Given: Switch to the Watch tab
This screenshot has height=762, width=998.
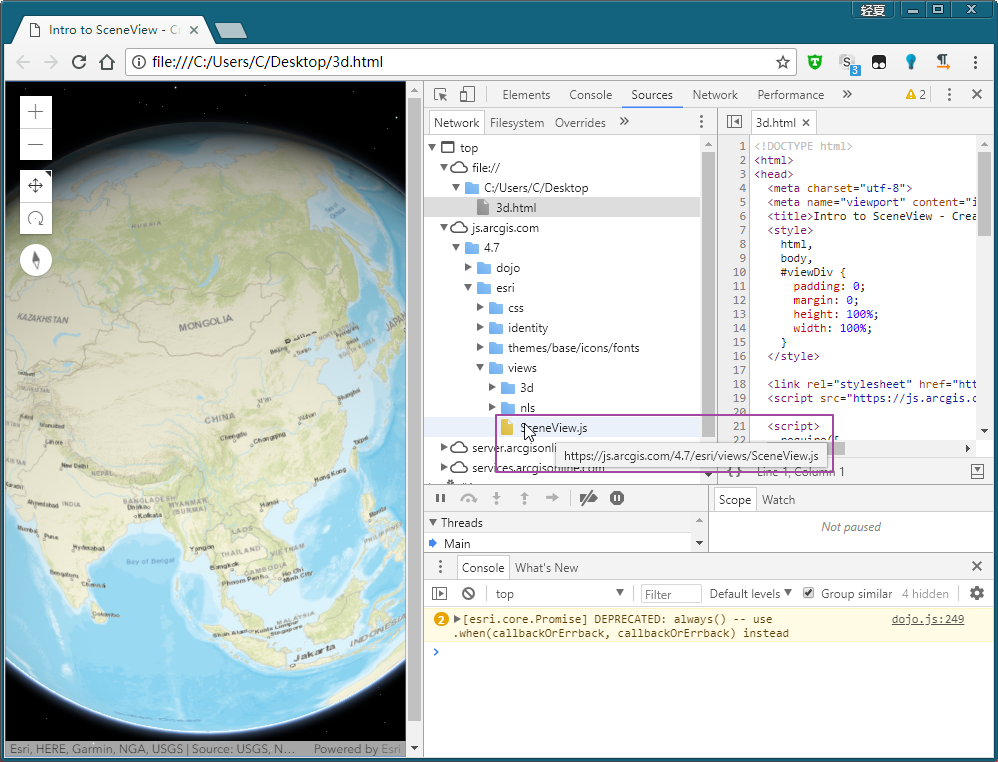Looking at the screenshot, I should coord(778,500).
